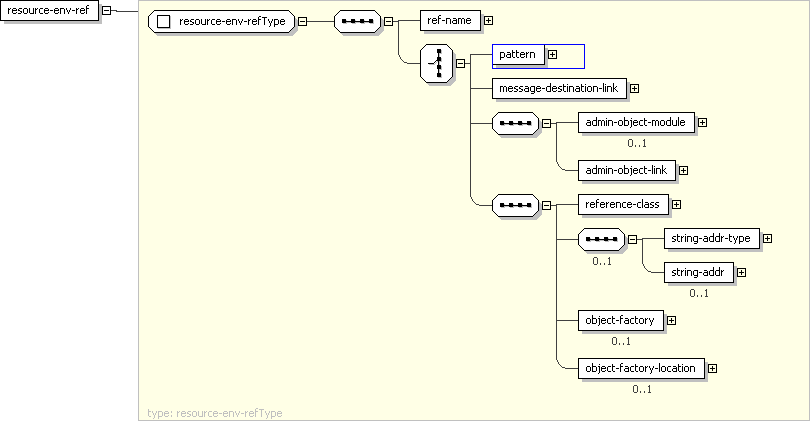The height and width of the screenshot is (422, 811).
Task: Select the string-addr-type element box
Action: click(x=710, y=238)
